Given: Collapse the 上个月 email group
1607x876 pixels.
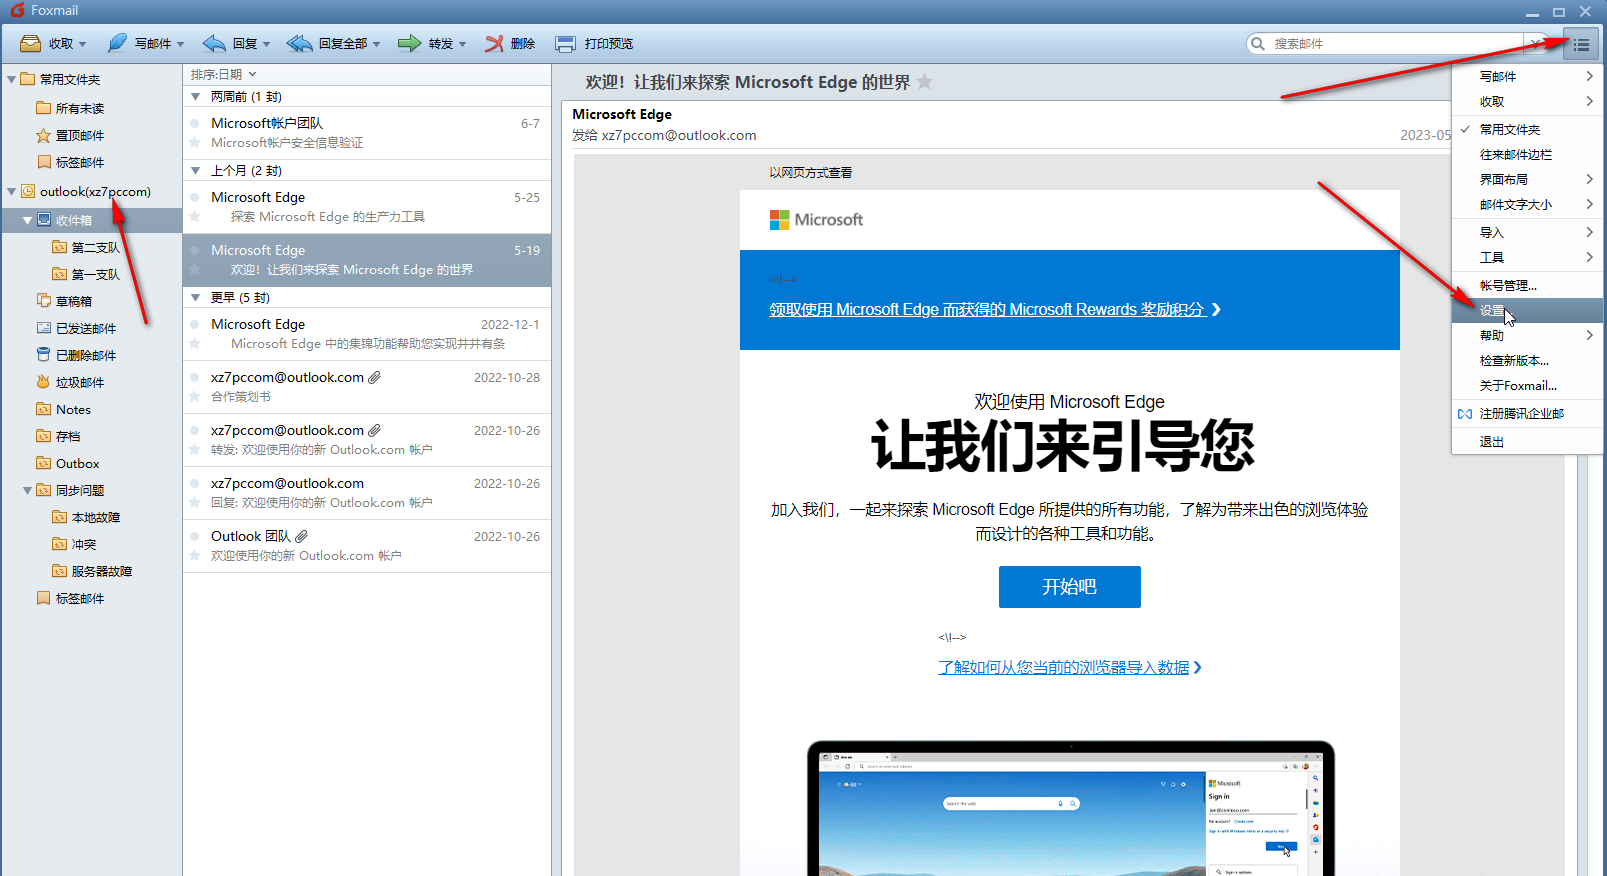Looking at the screenshot, I should [x=196, y=171].
